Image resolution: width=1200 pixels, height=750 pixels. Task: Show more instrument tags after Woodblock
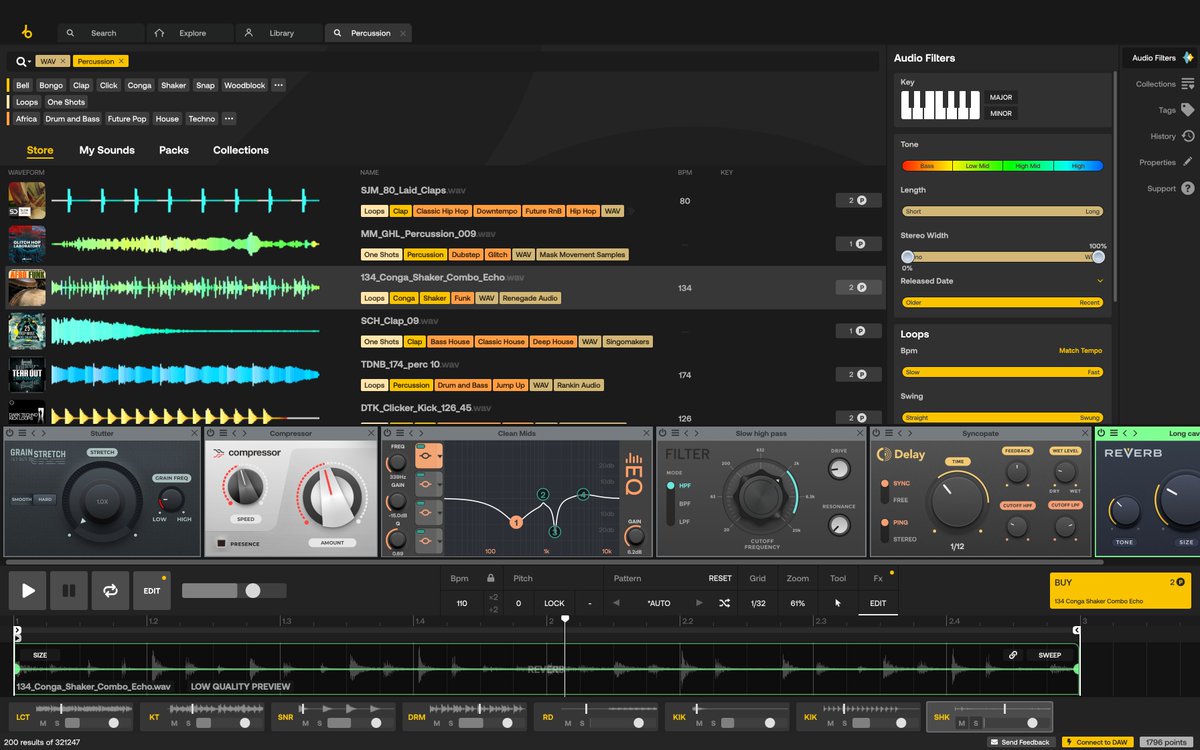tap(279, 85)
